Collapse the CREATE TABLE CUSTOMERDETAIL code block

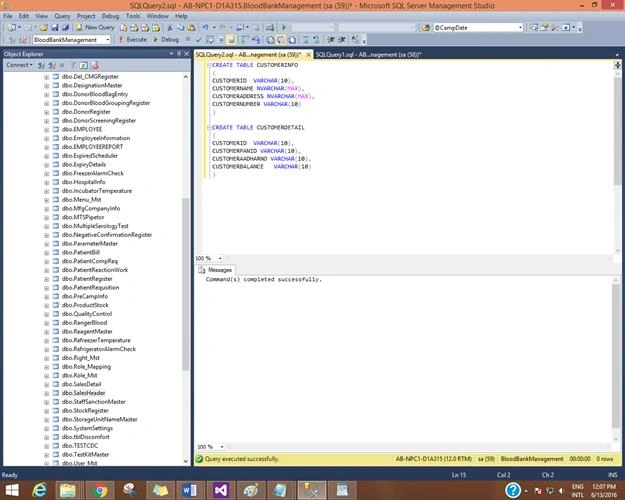pos(209,128)
